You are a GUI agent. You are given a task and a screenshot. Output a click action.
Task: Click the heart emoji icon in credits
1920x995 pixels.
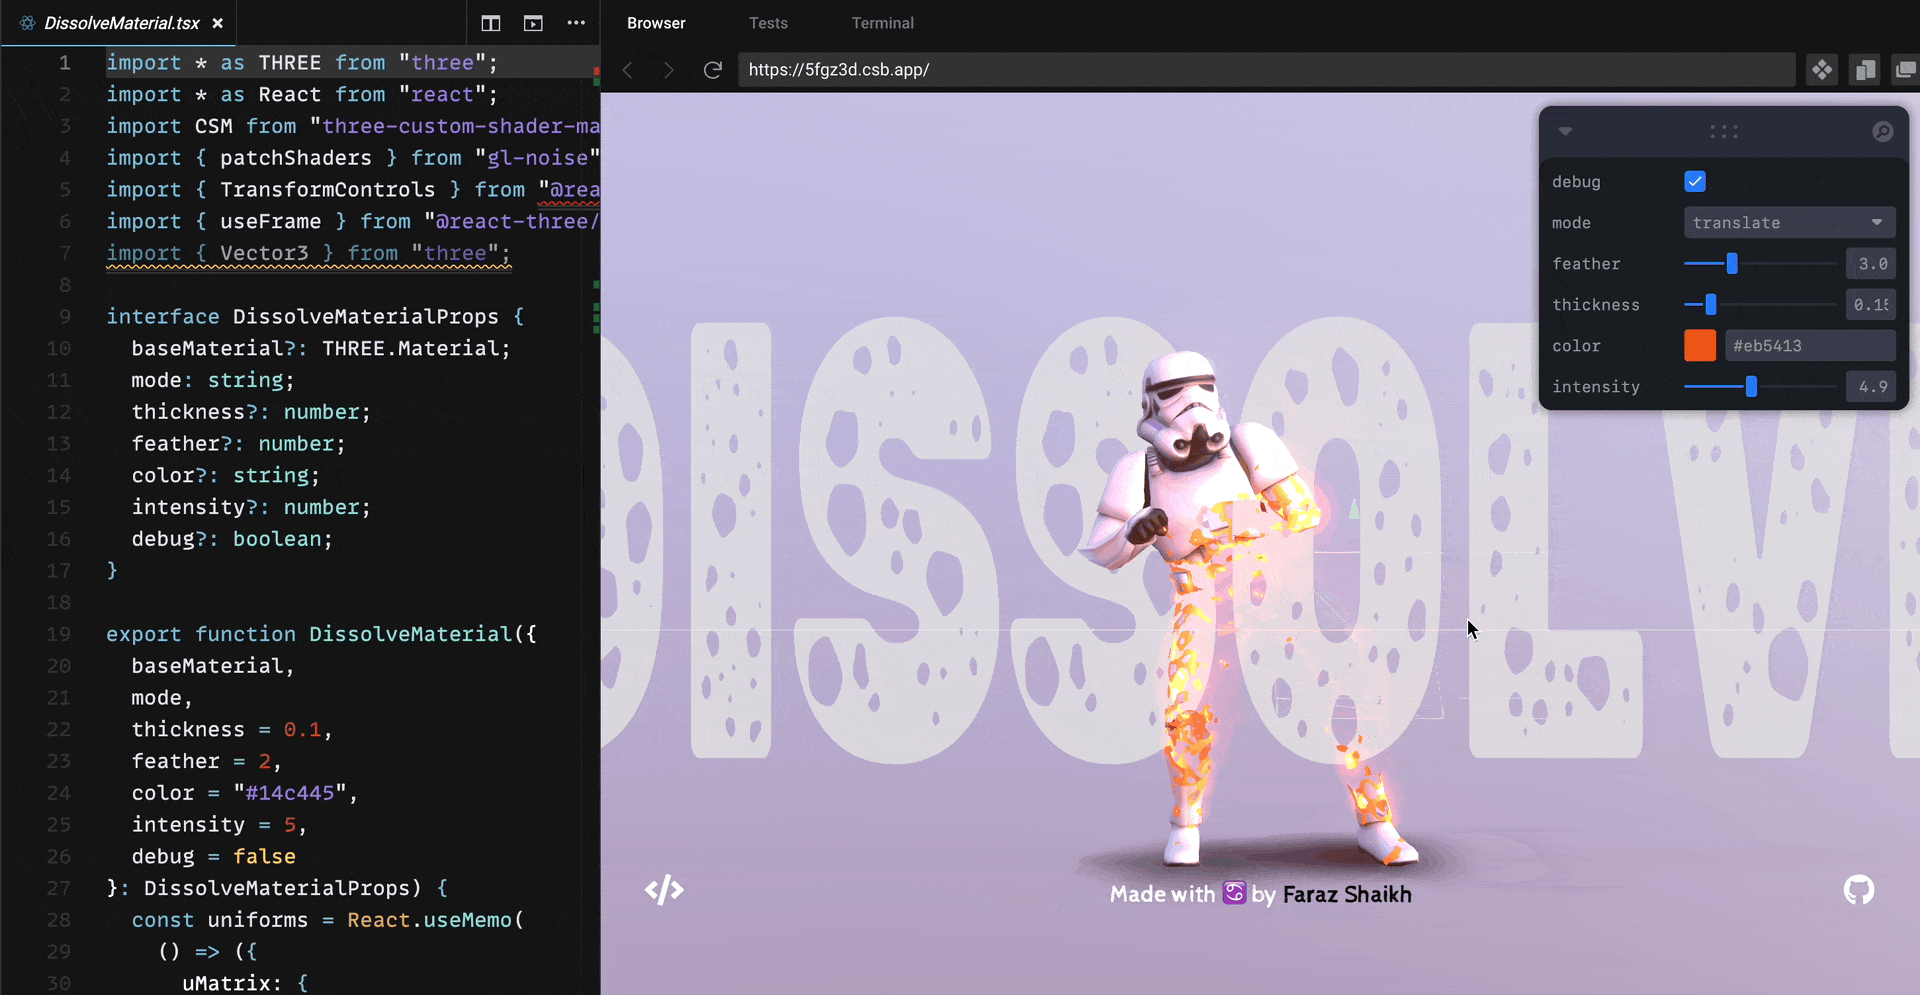[x=1234, y=892]
